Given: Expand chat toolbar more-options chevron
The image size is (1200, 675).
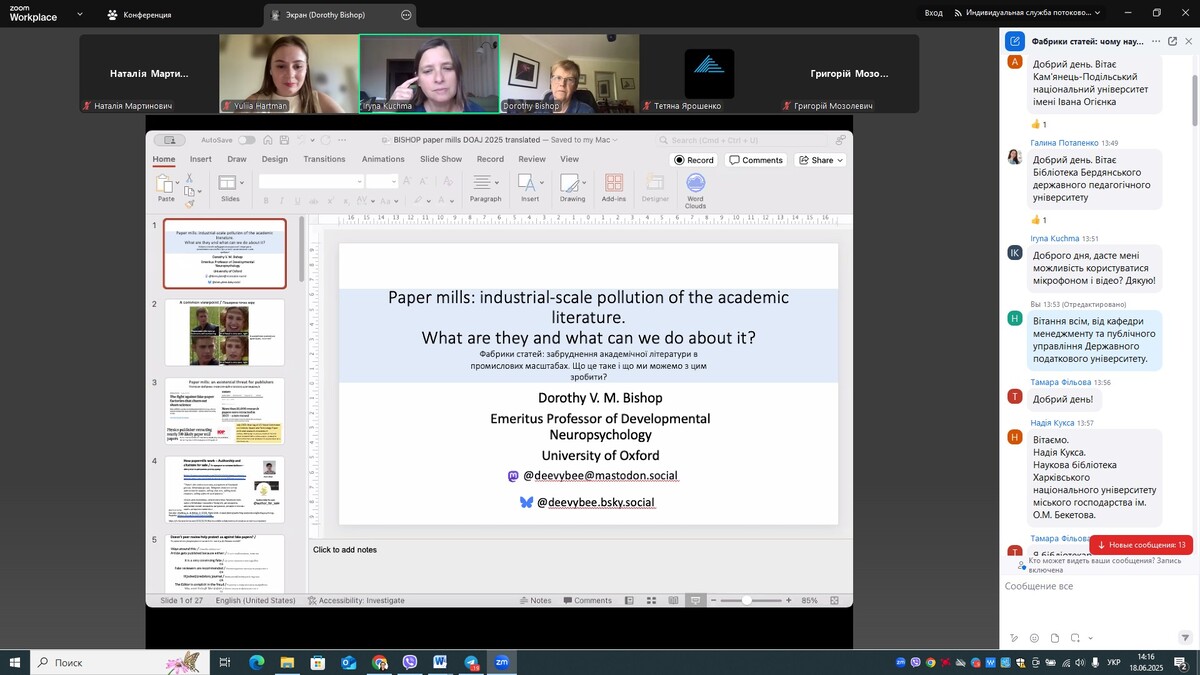Looking at the screenshot, I should (x=1091, y=638).
